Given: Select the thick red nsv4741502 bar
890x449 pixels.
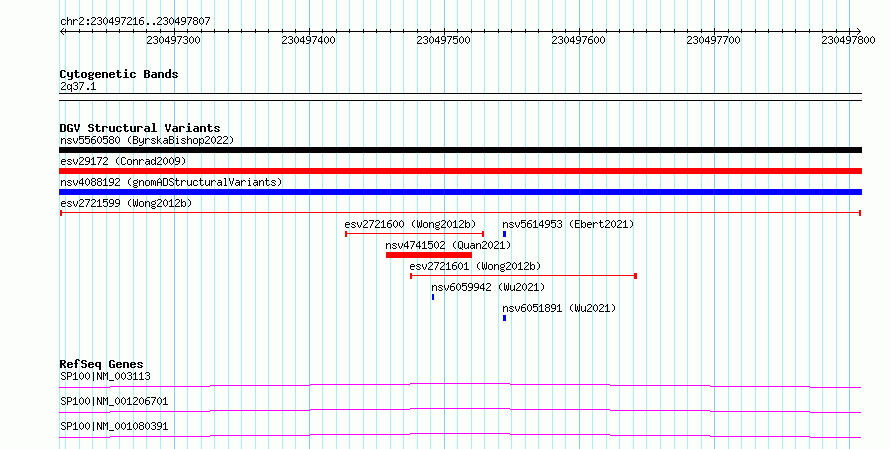Looking at the screenshot, I should 429,255.
